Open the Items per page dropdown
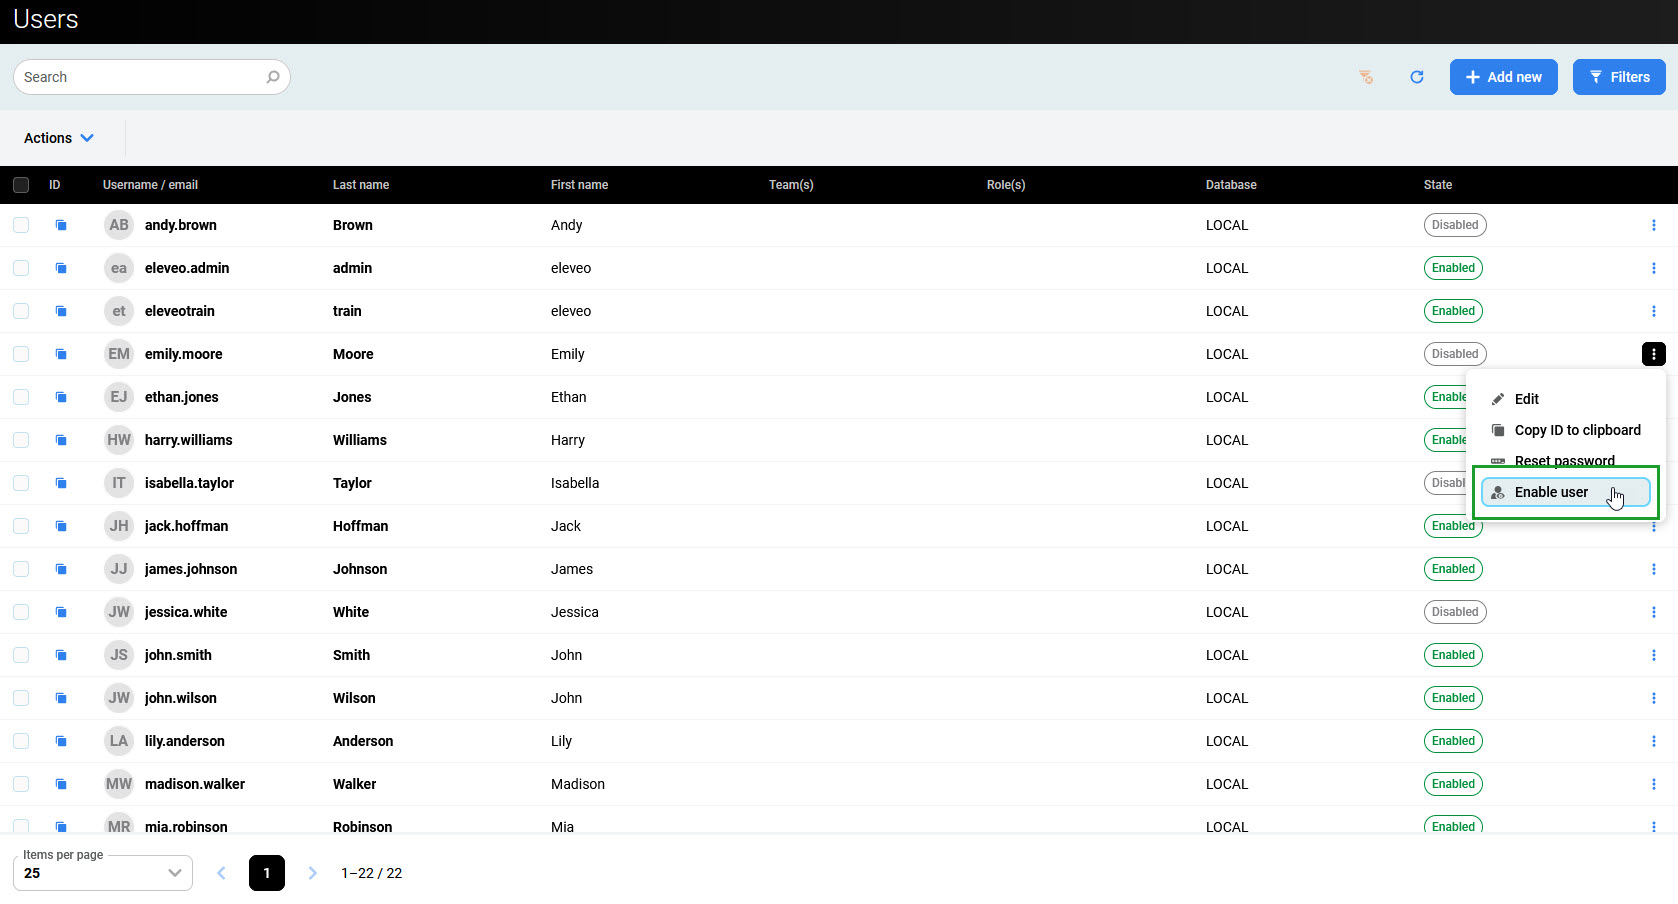Image resolution: width=1678 pixels, height=904 pixels. tap(103, 873)
